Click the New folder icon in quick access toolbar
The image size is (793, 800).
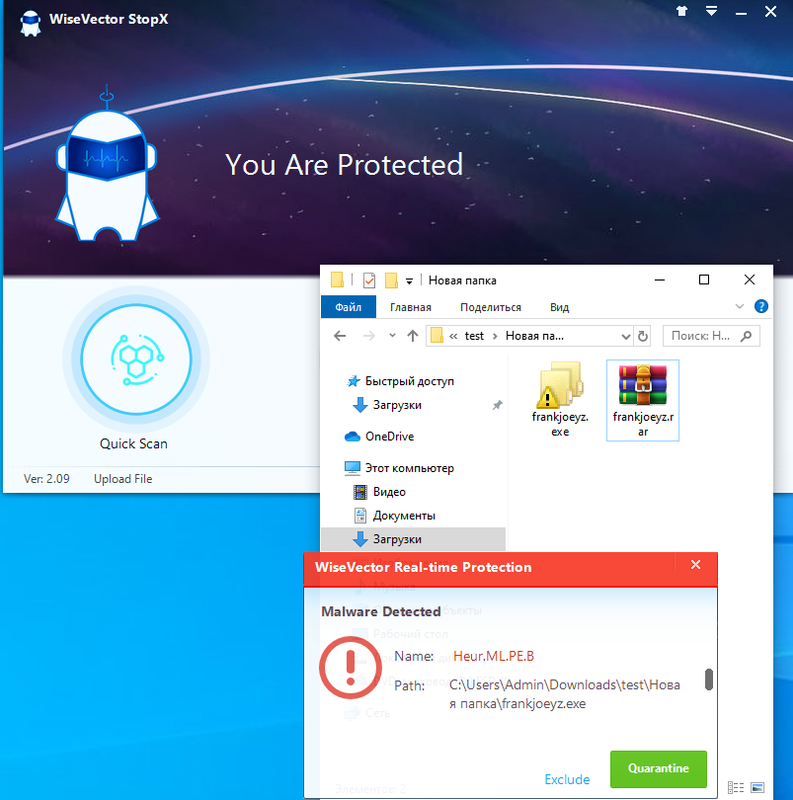391,280
